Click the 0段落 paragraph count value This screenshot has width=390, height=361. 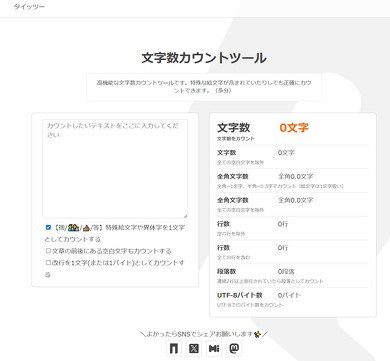tap(286, 272)
